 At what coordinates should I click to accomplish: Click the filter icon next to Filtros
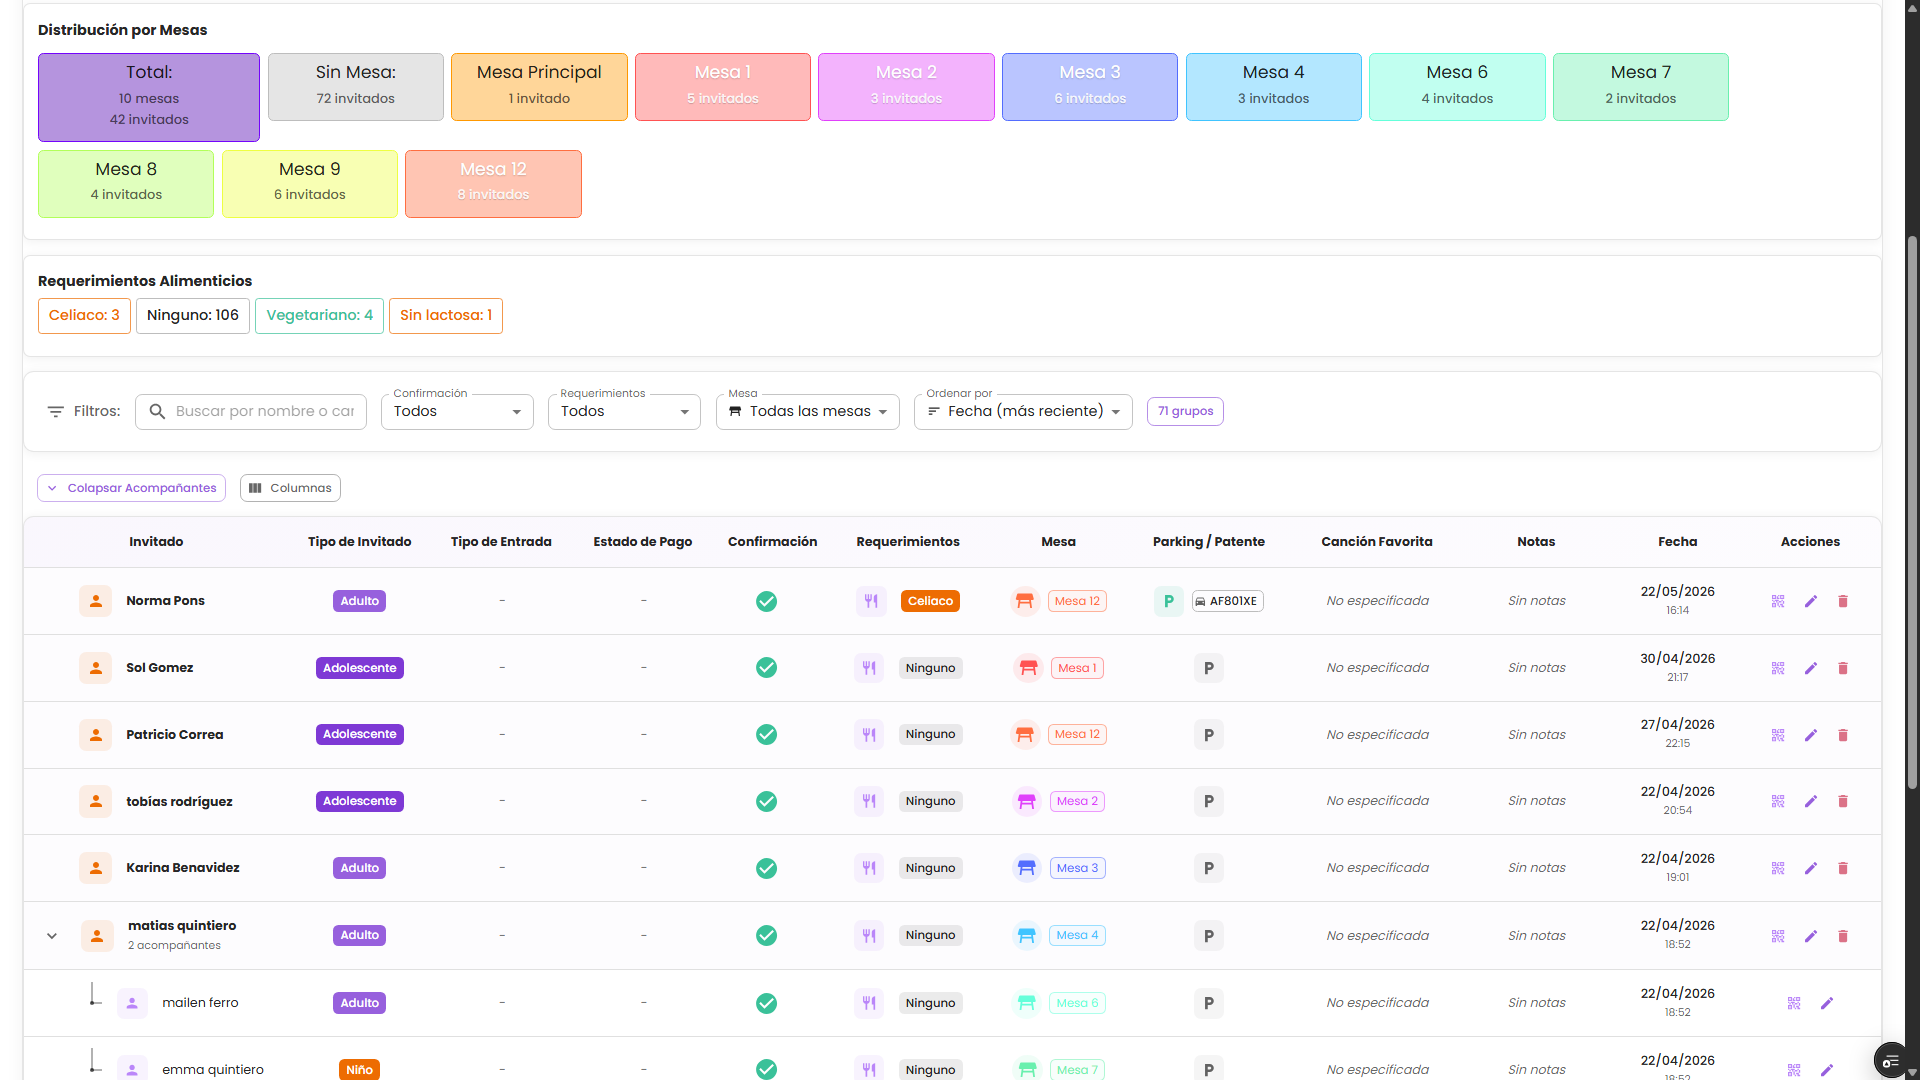point(56,411)
